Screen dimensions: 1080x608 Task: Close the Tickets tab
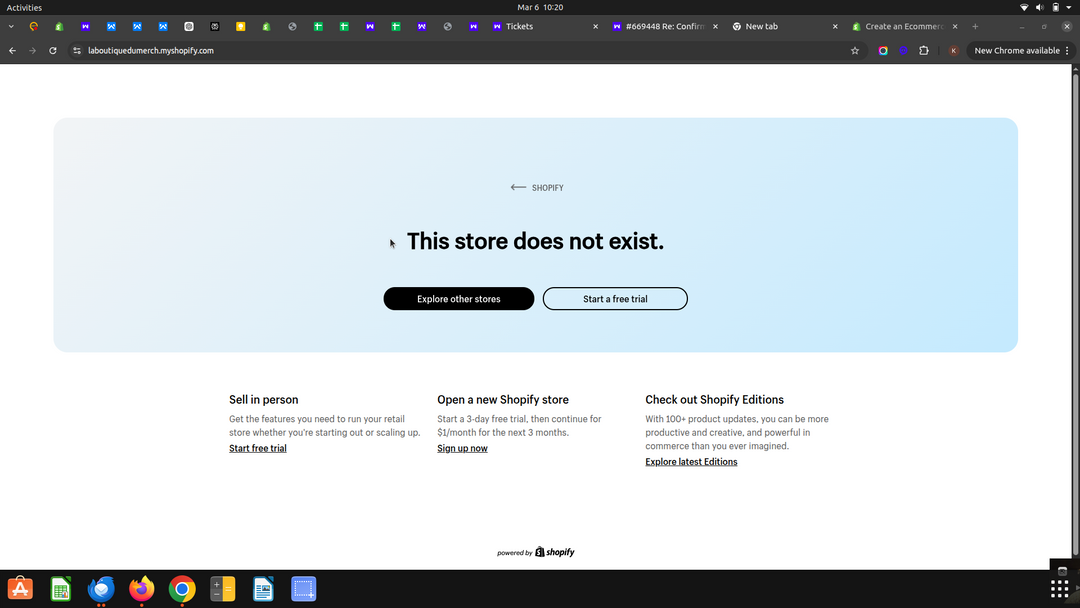[x=595, y=26]
